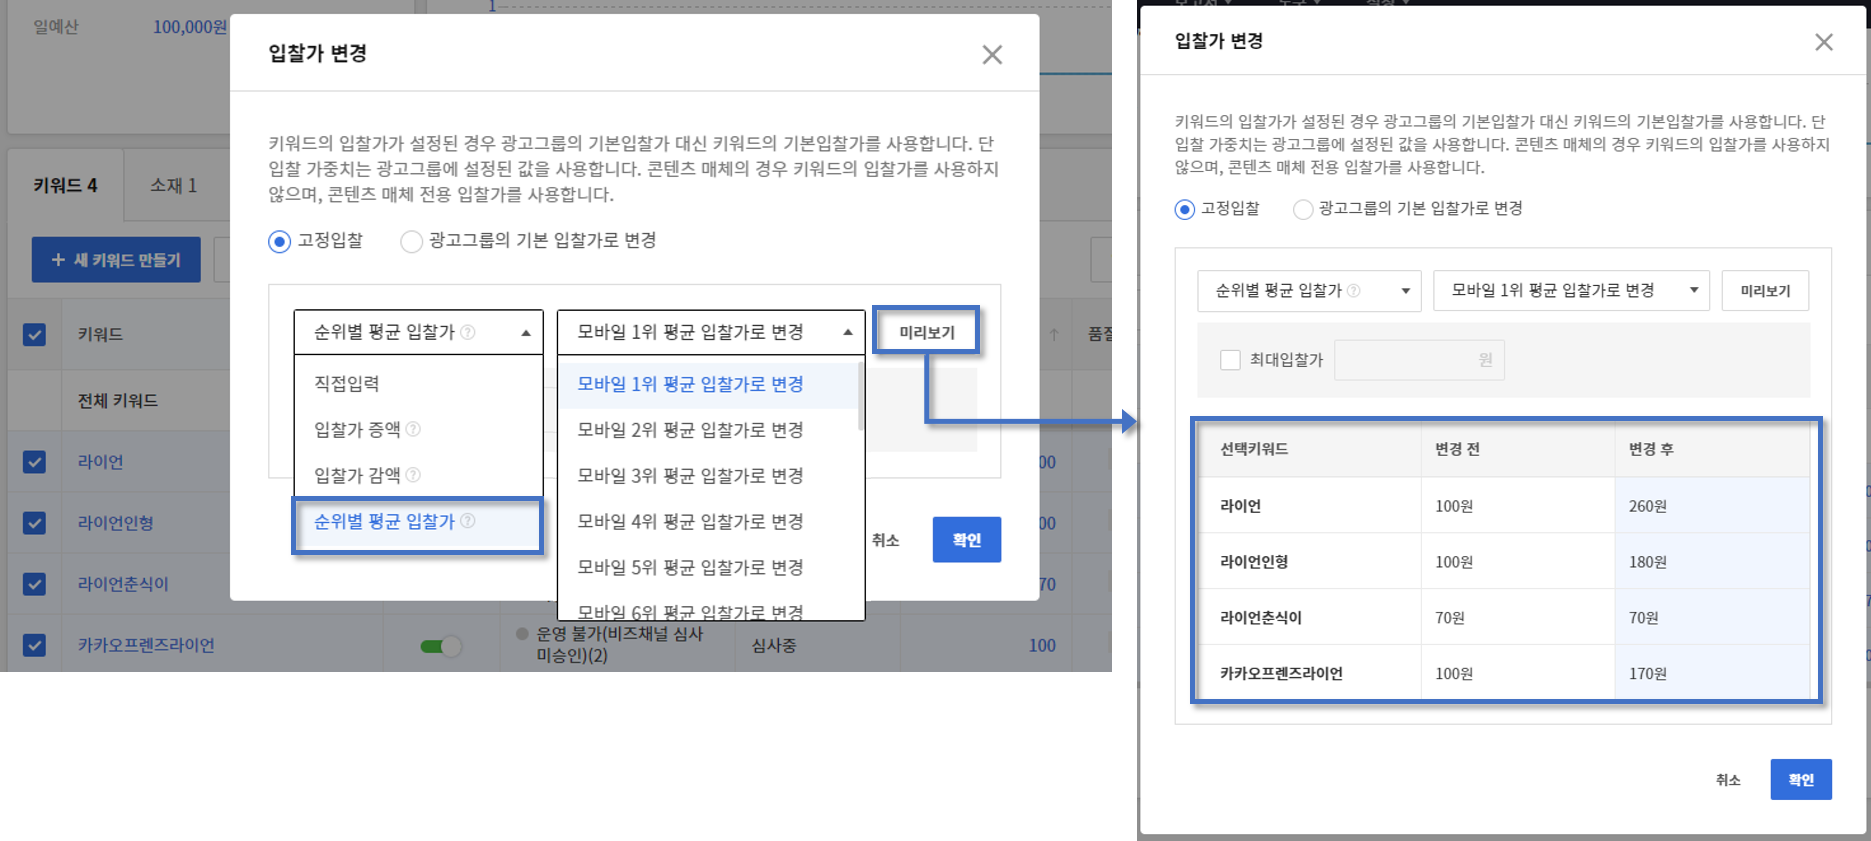Switch to 소재 1 tab
Screen dimensions: 1871x841
[x=174, y=185]
